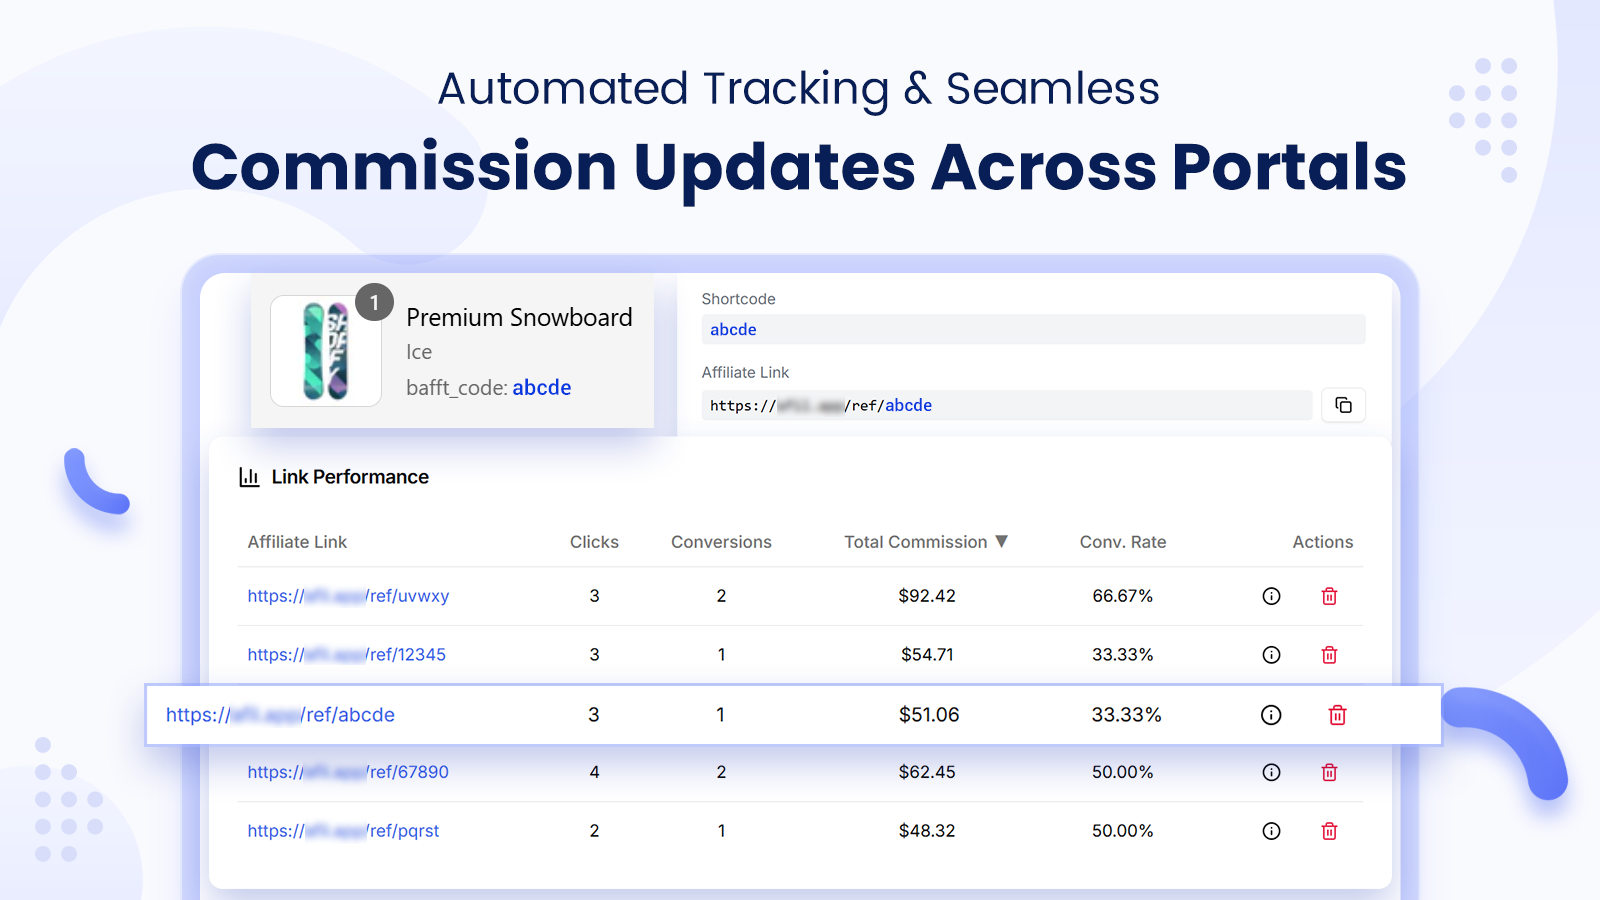
Task: Click the bafft_code abcde link
Action: [542, 388]
